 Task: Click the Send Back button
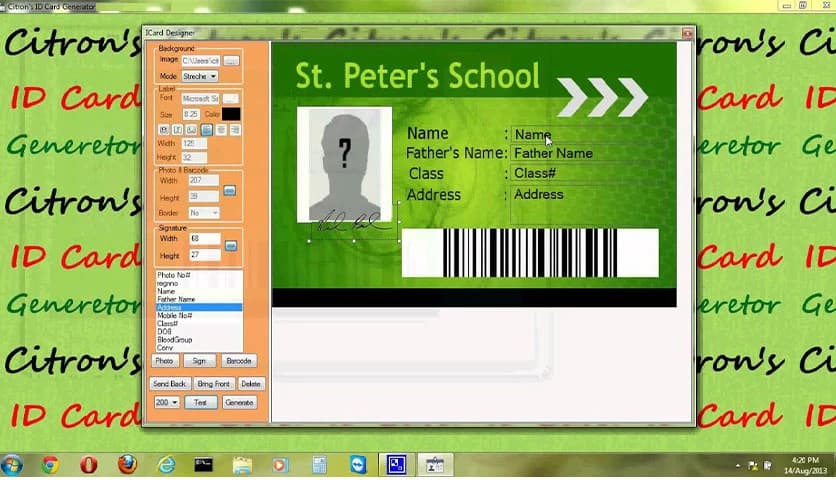pos(170,384)
